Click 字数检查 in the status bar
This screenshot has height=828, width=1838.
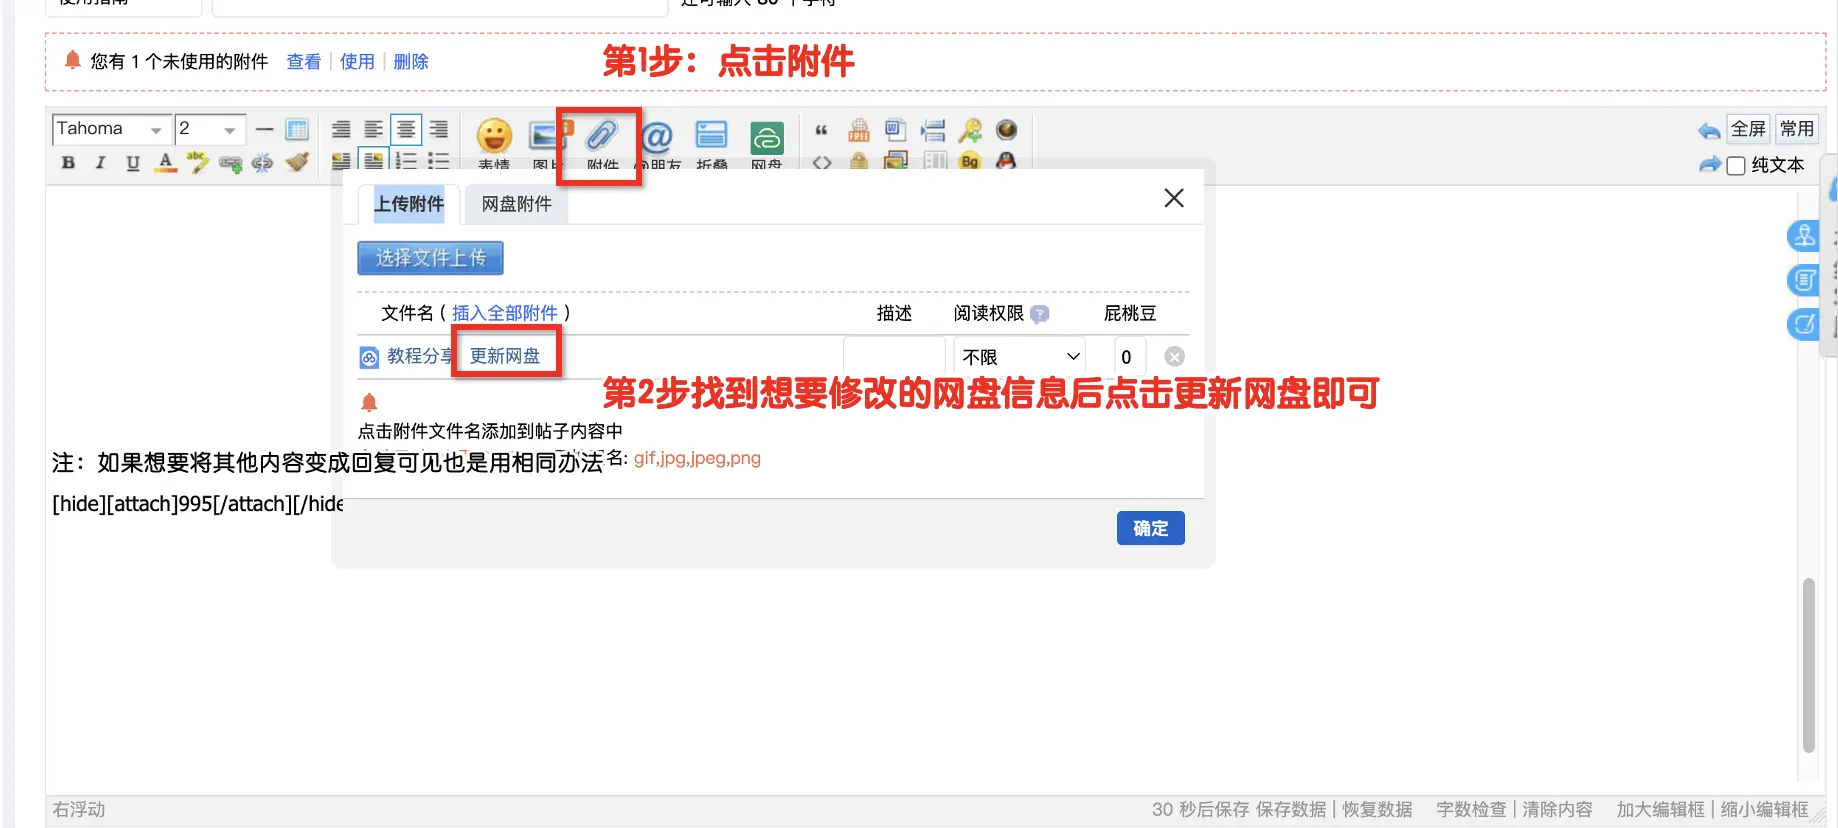coord(1471,809)
